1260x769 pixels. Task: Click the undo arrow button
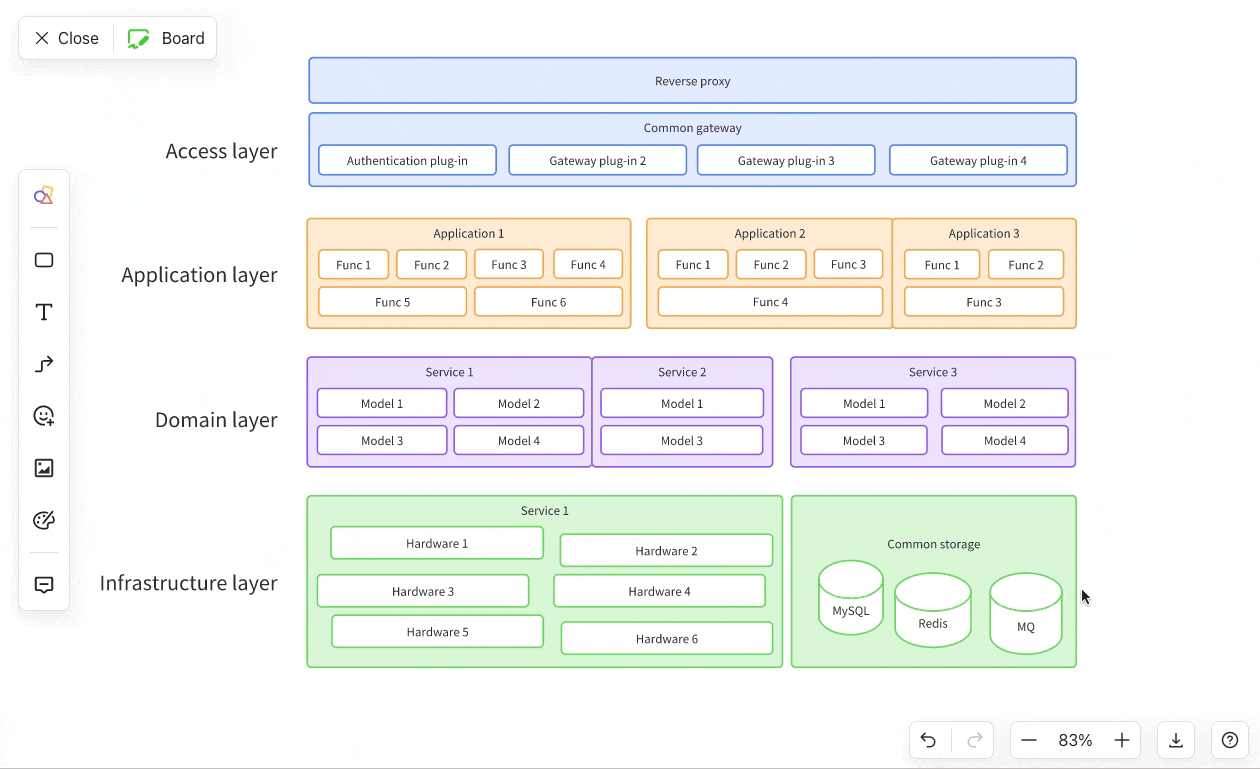928,740
